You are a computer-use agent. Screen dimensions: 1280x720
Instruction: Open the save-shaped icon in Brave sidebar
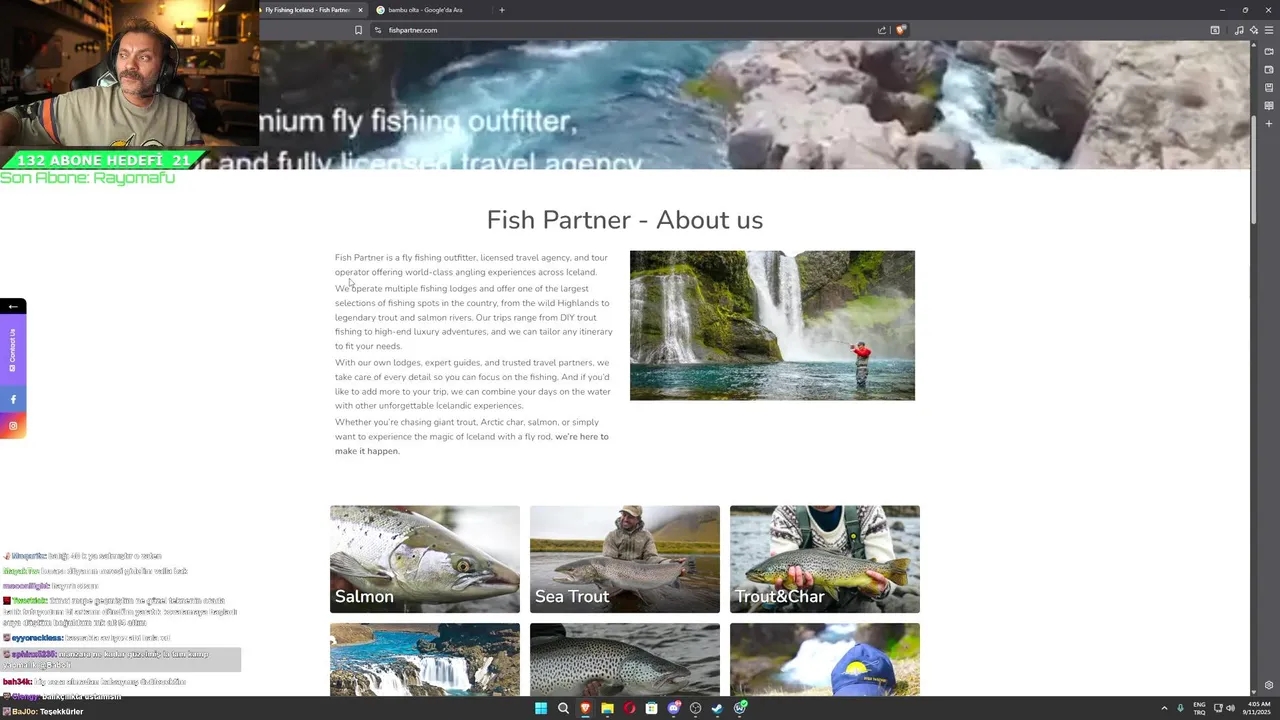pos(1269,87)
